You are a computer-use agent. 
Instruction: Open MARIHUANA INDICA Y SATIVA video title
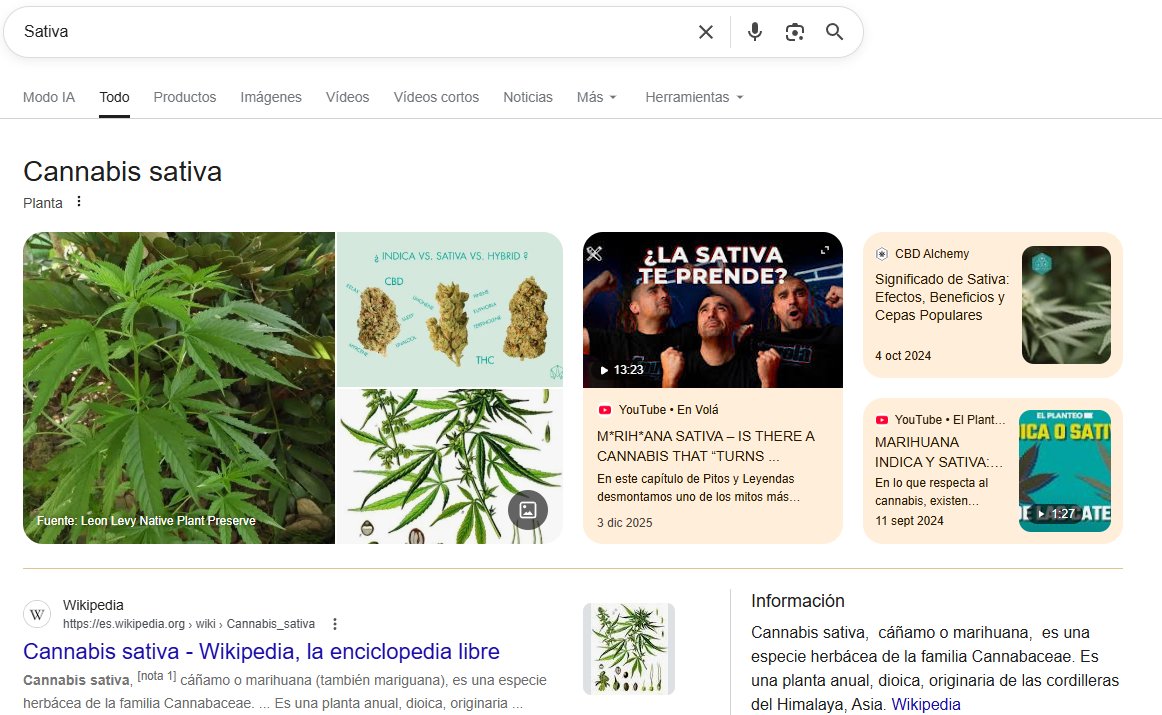[x=939, y=452]
